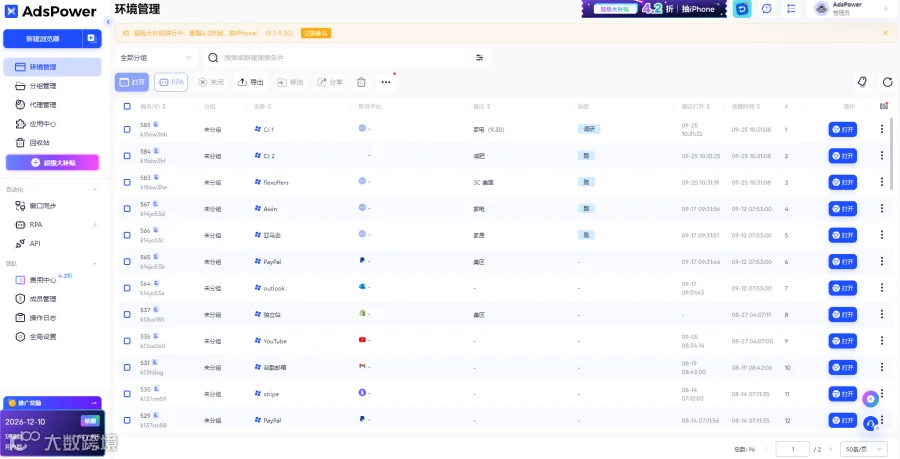Open the 50条/页 page size dropdown
Viewport: 900px width, 459px height.
point(864,449)
